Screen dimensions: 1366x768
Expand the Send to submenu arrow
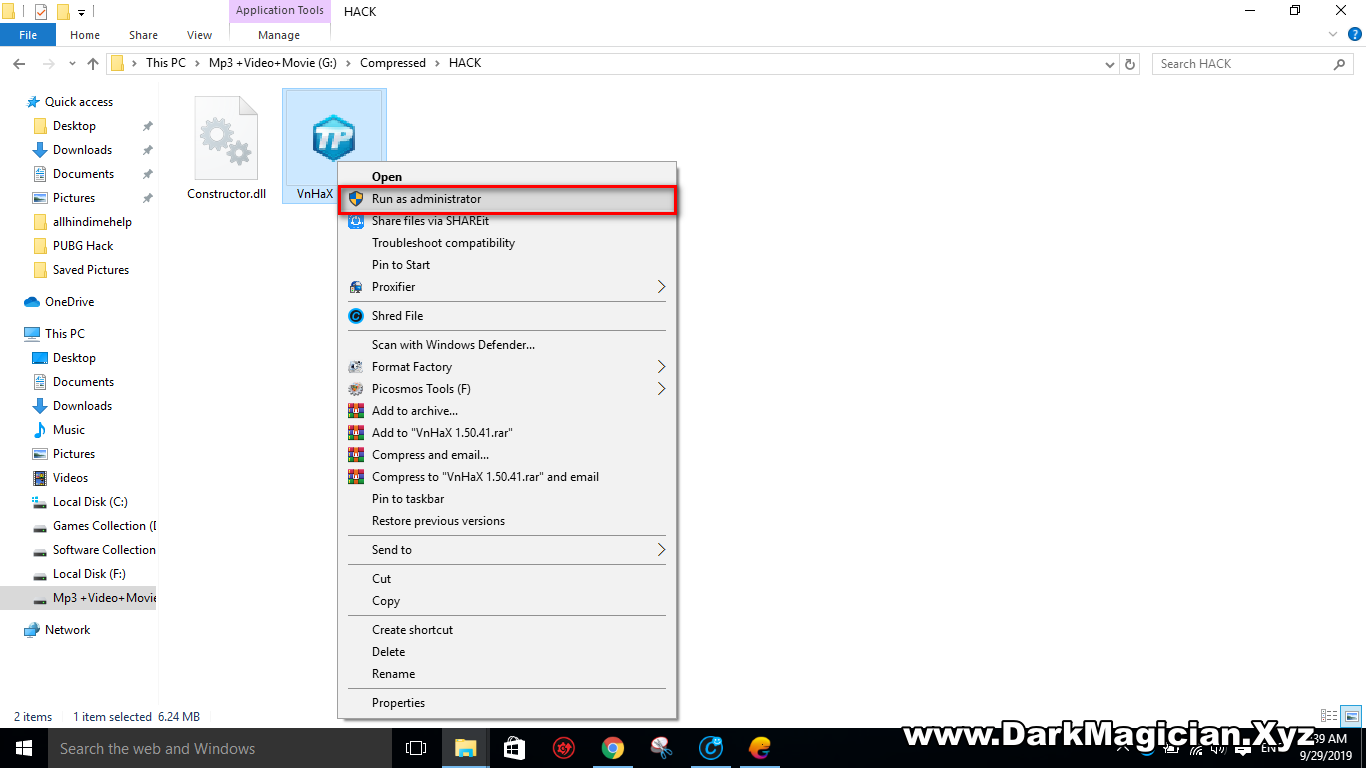click(661, 550)
